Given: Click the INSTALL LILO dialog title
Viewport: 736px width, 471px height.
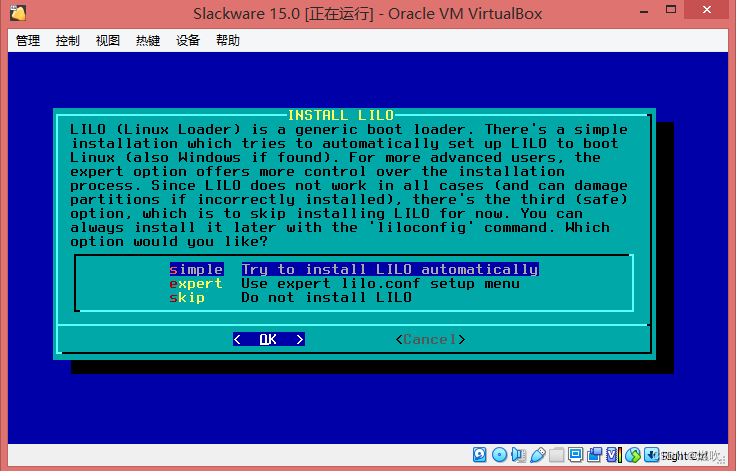Looking at the screenshot, I should tap(341, 115).
